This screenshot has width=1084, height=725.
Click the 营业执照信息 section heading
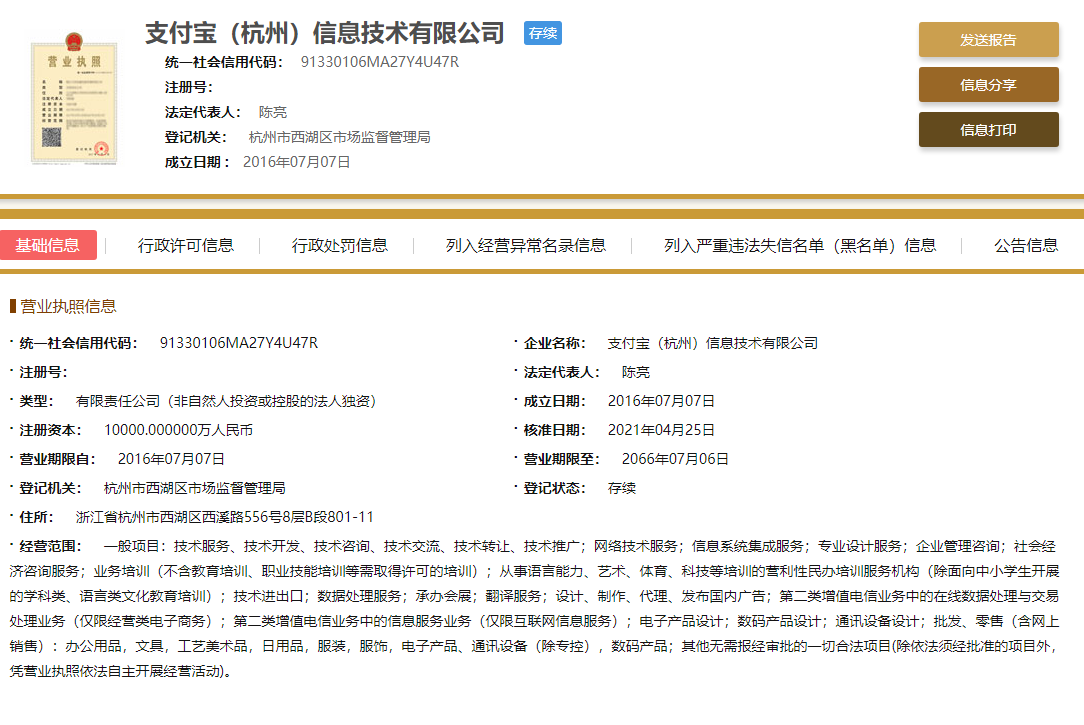pos(68,306)
